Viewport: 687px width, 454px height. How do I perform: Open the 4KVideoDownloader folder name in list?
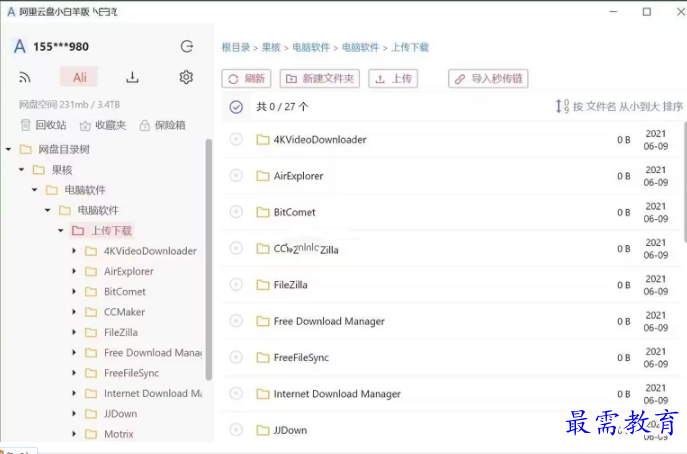point(320,140)
